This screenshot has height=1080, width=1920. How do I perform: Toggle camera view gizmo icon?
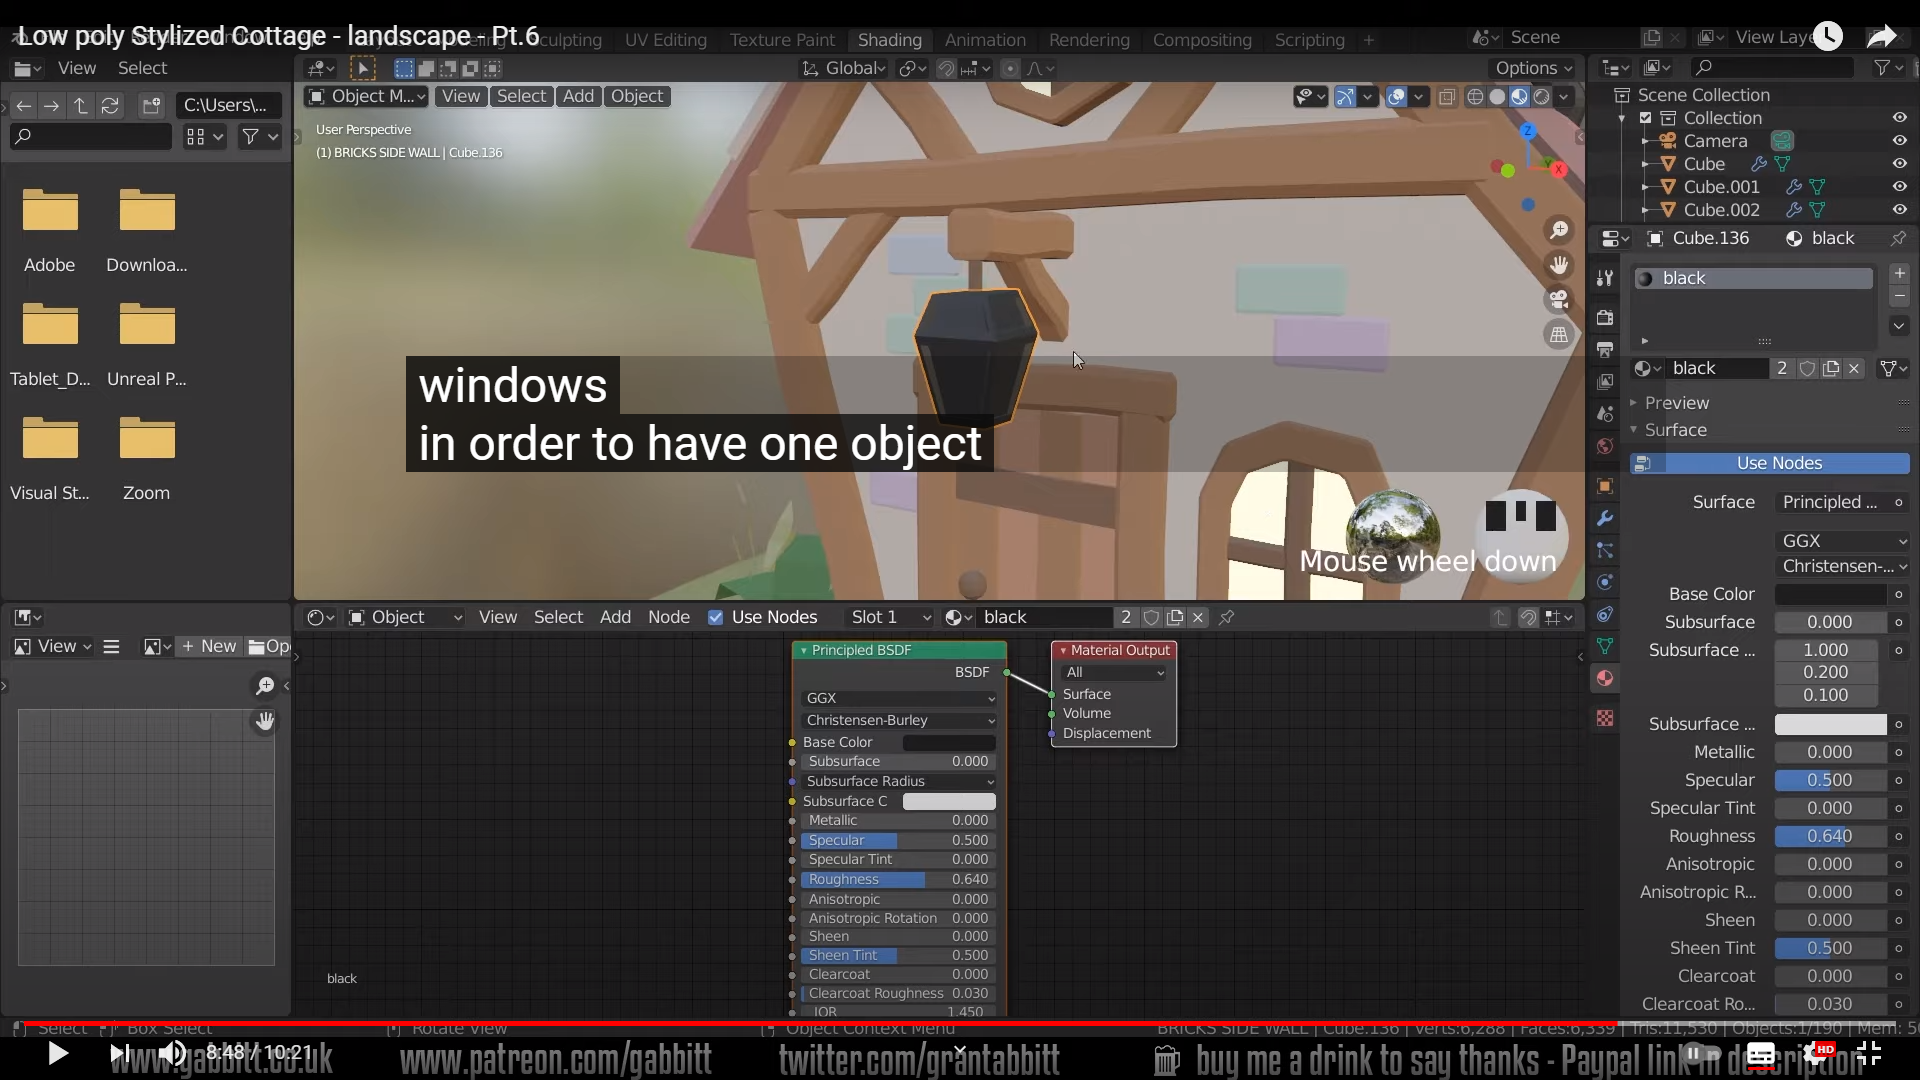click(x=1558, y=299)
